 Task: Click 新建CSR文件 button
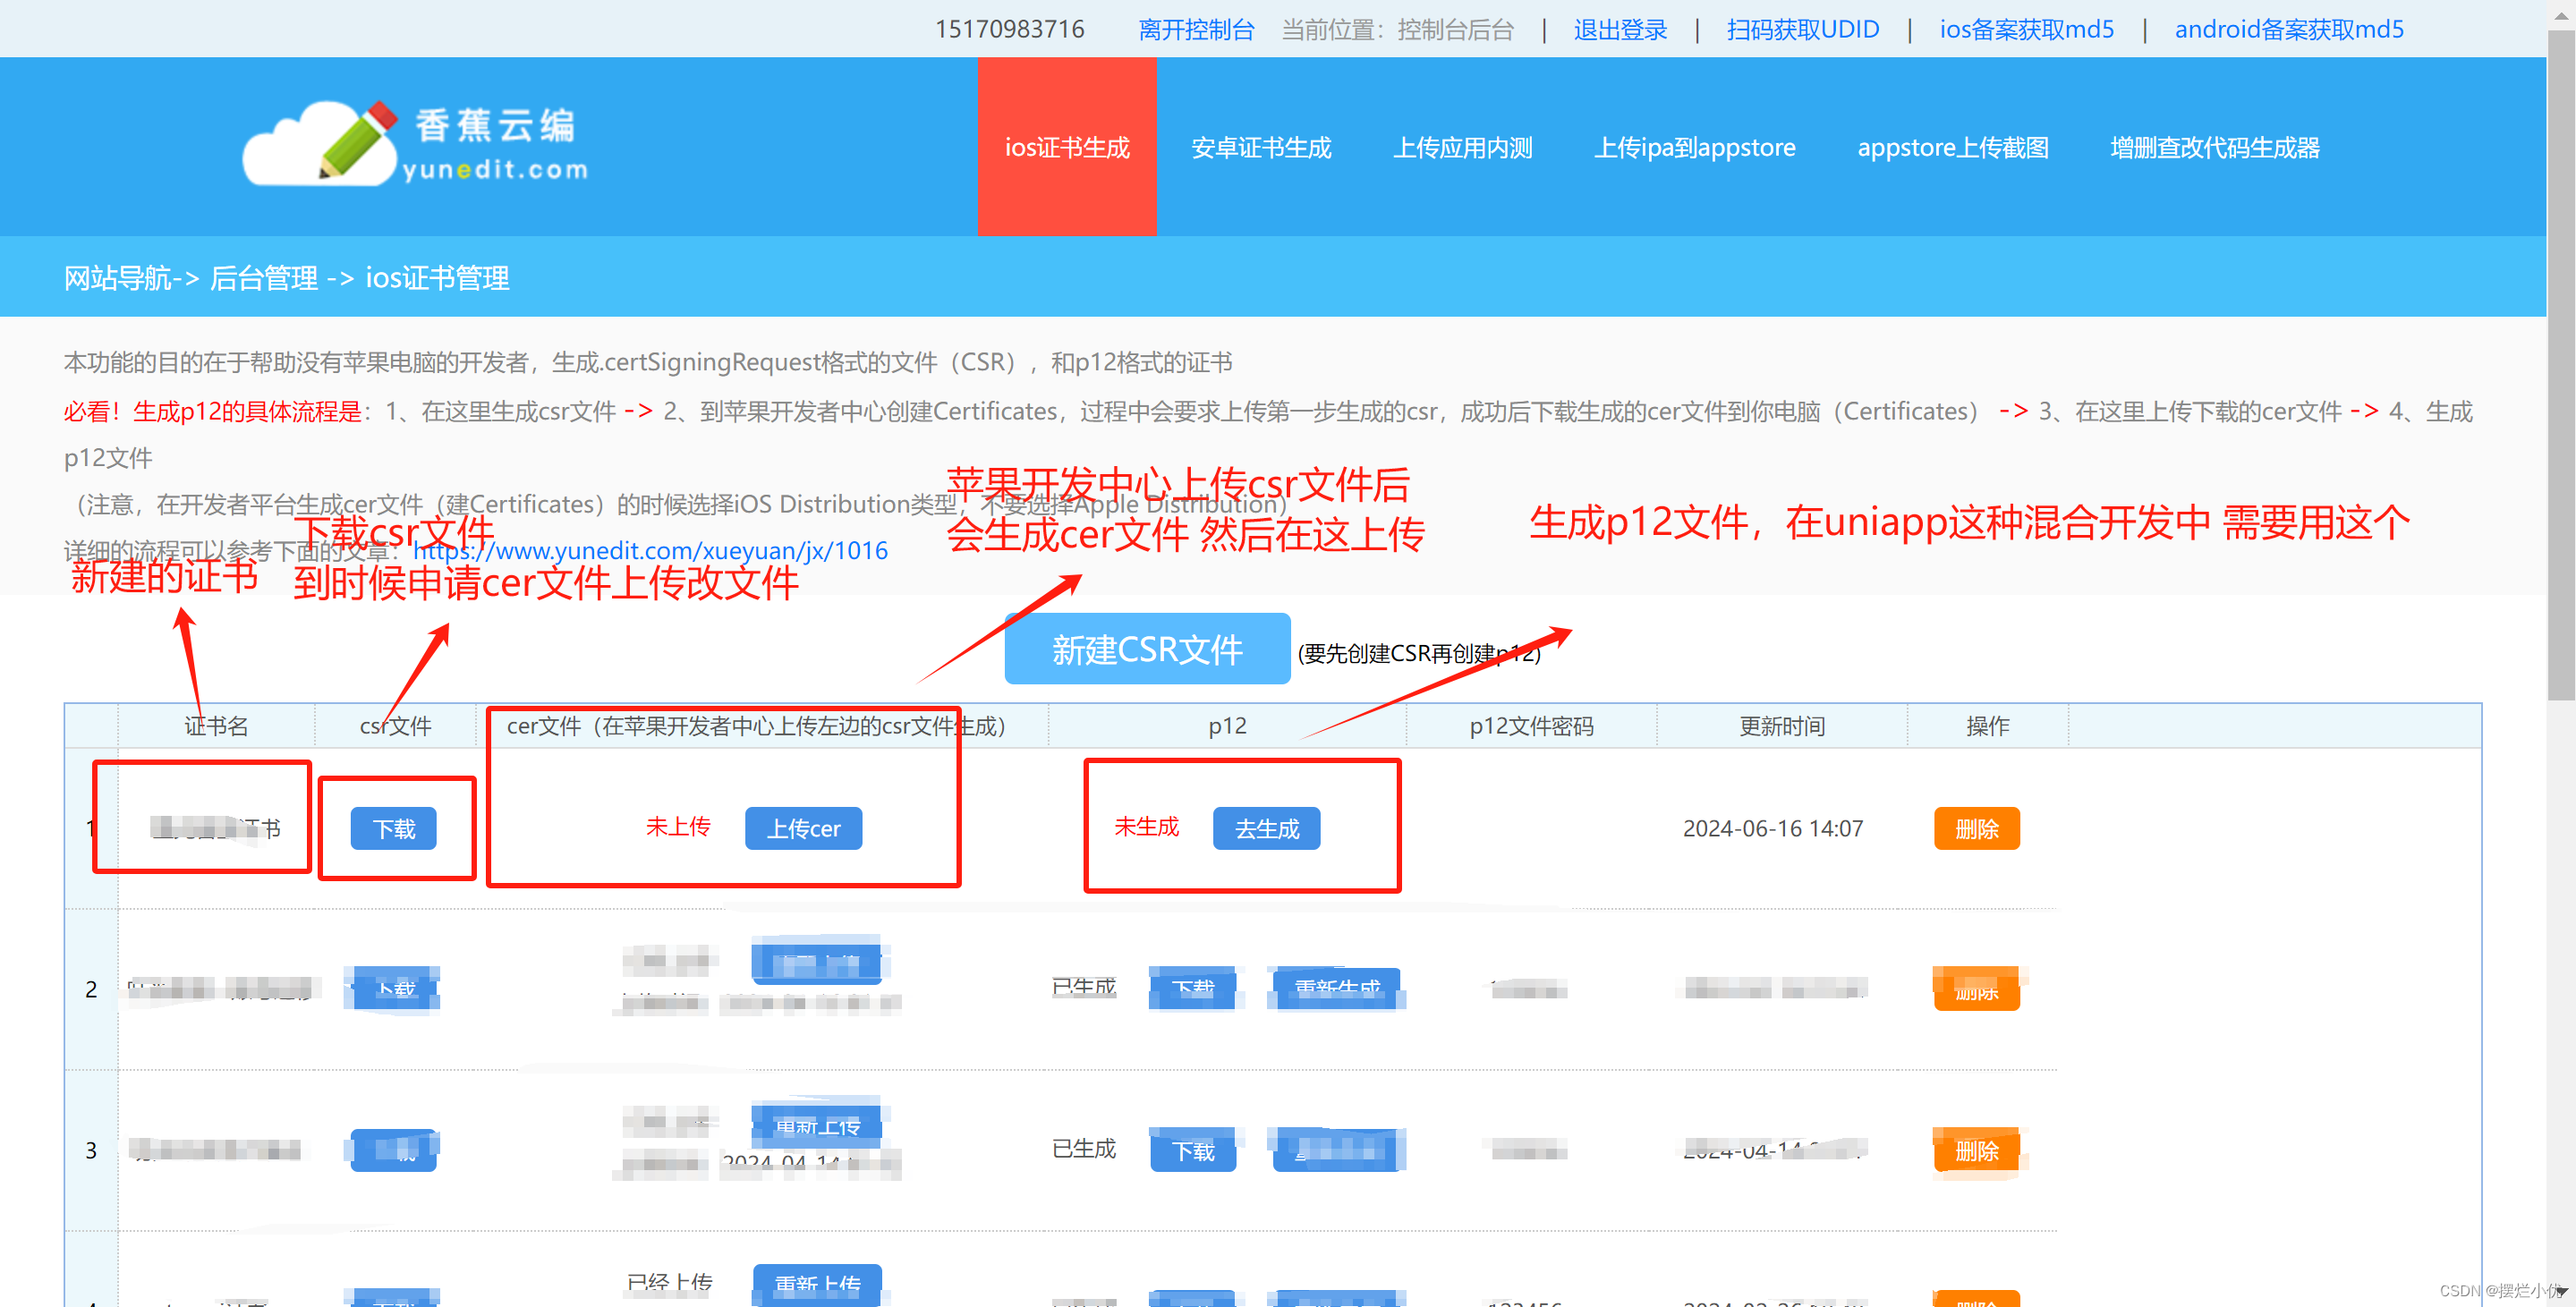pyautogui.click(x=1146, y=650)
